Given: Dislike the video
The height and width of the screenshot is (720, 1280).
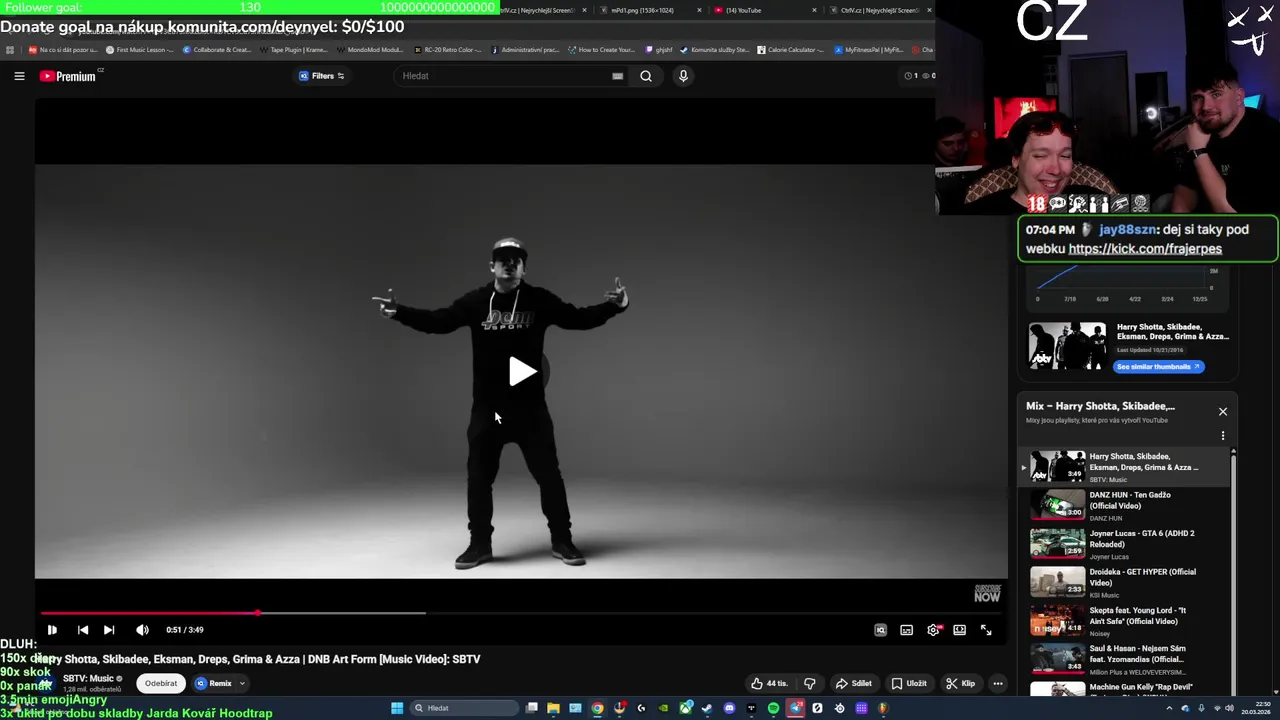Looking at the screenshot, I should coord(810,684).
